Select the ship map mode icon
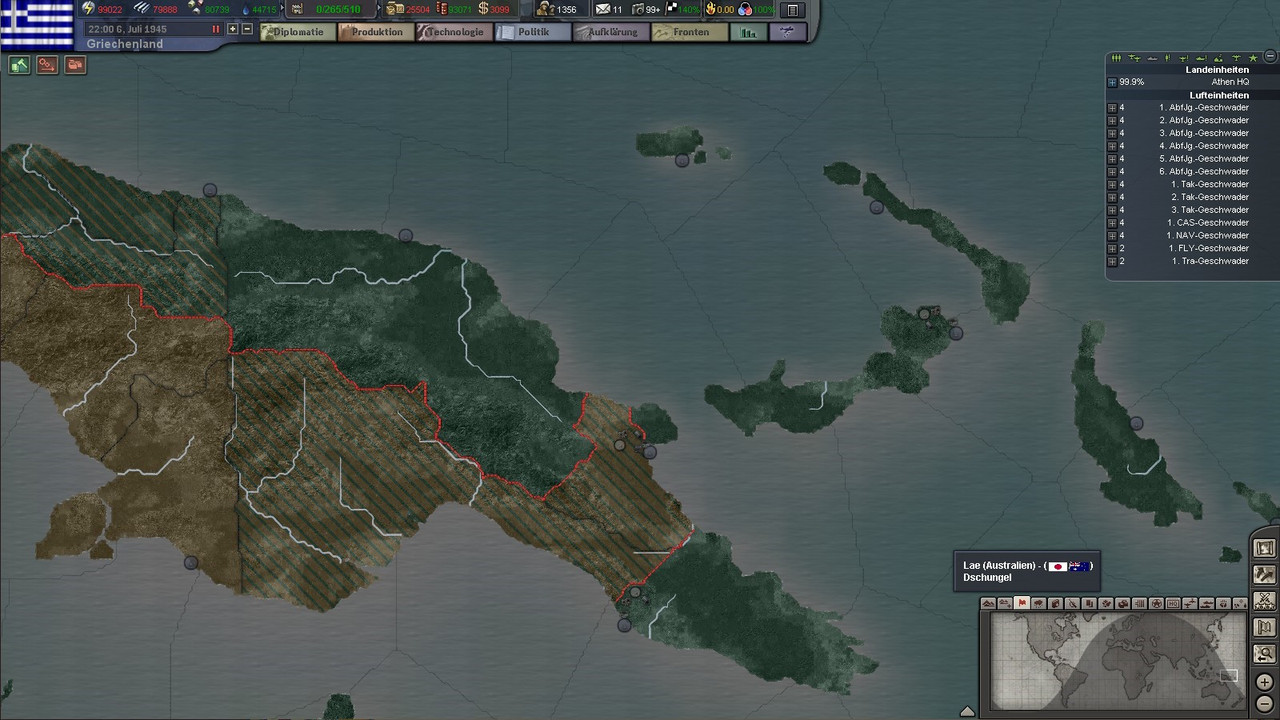Image resolution: width=1280 pixels, height=720 pixels. click(x=1207, y=603)
